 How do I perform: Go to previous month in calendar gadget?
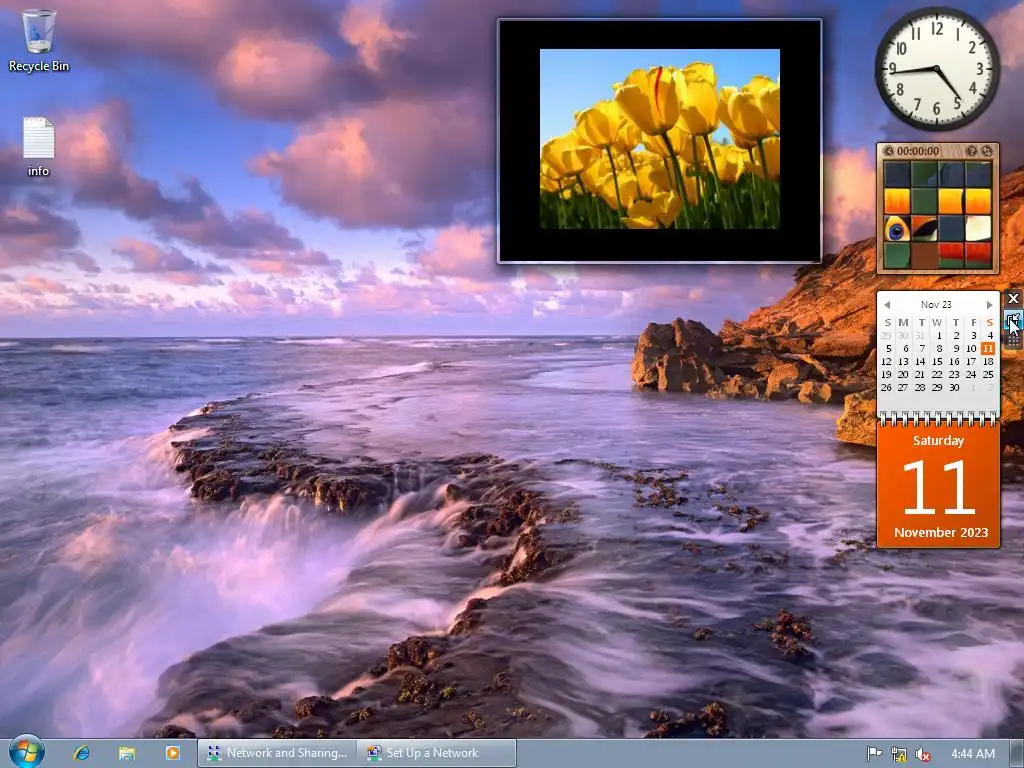(887, 304)
